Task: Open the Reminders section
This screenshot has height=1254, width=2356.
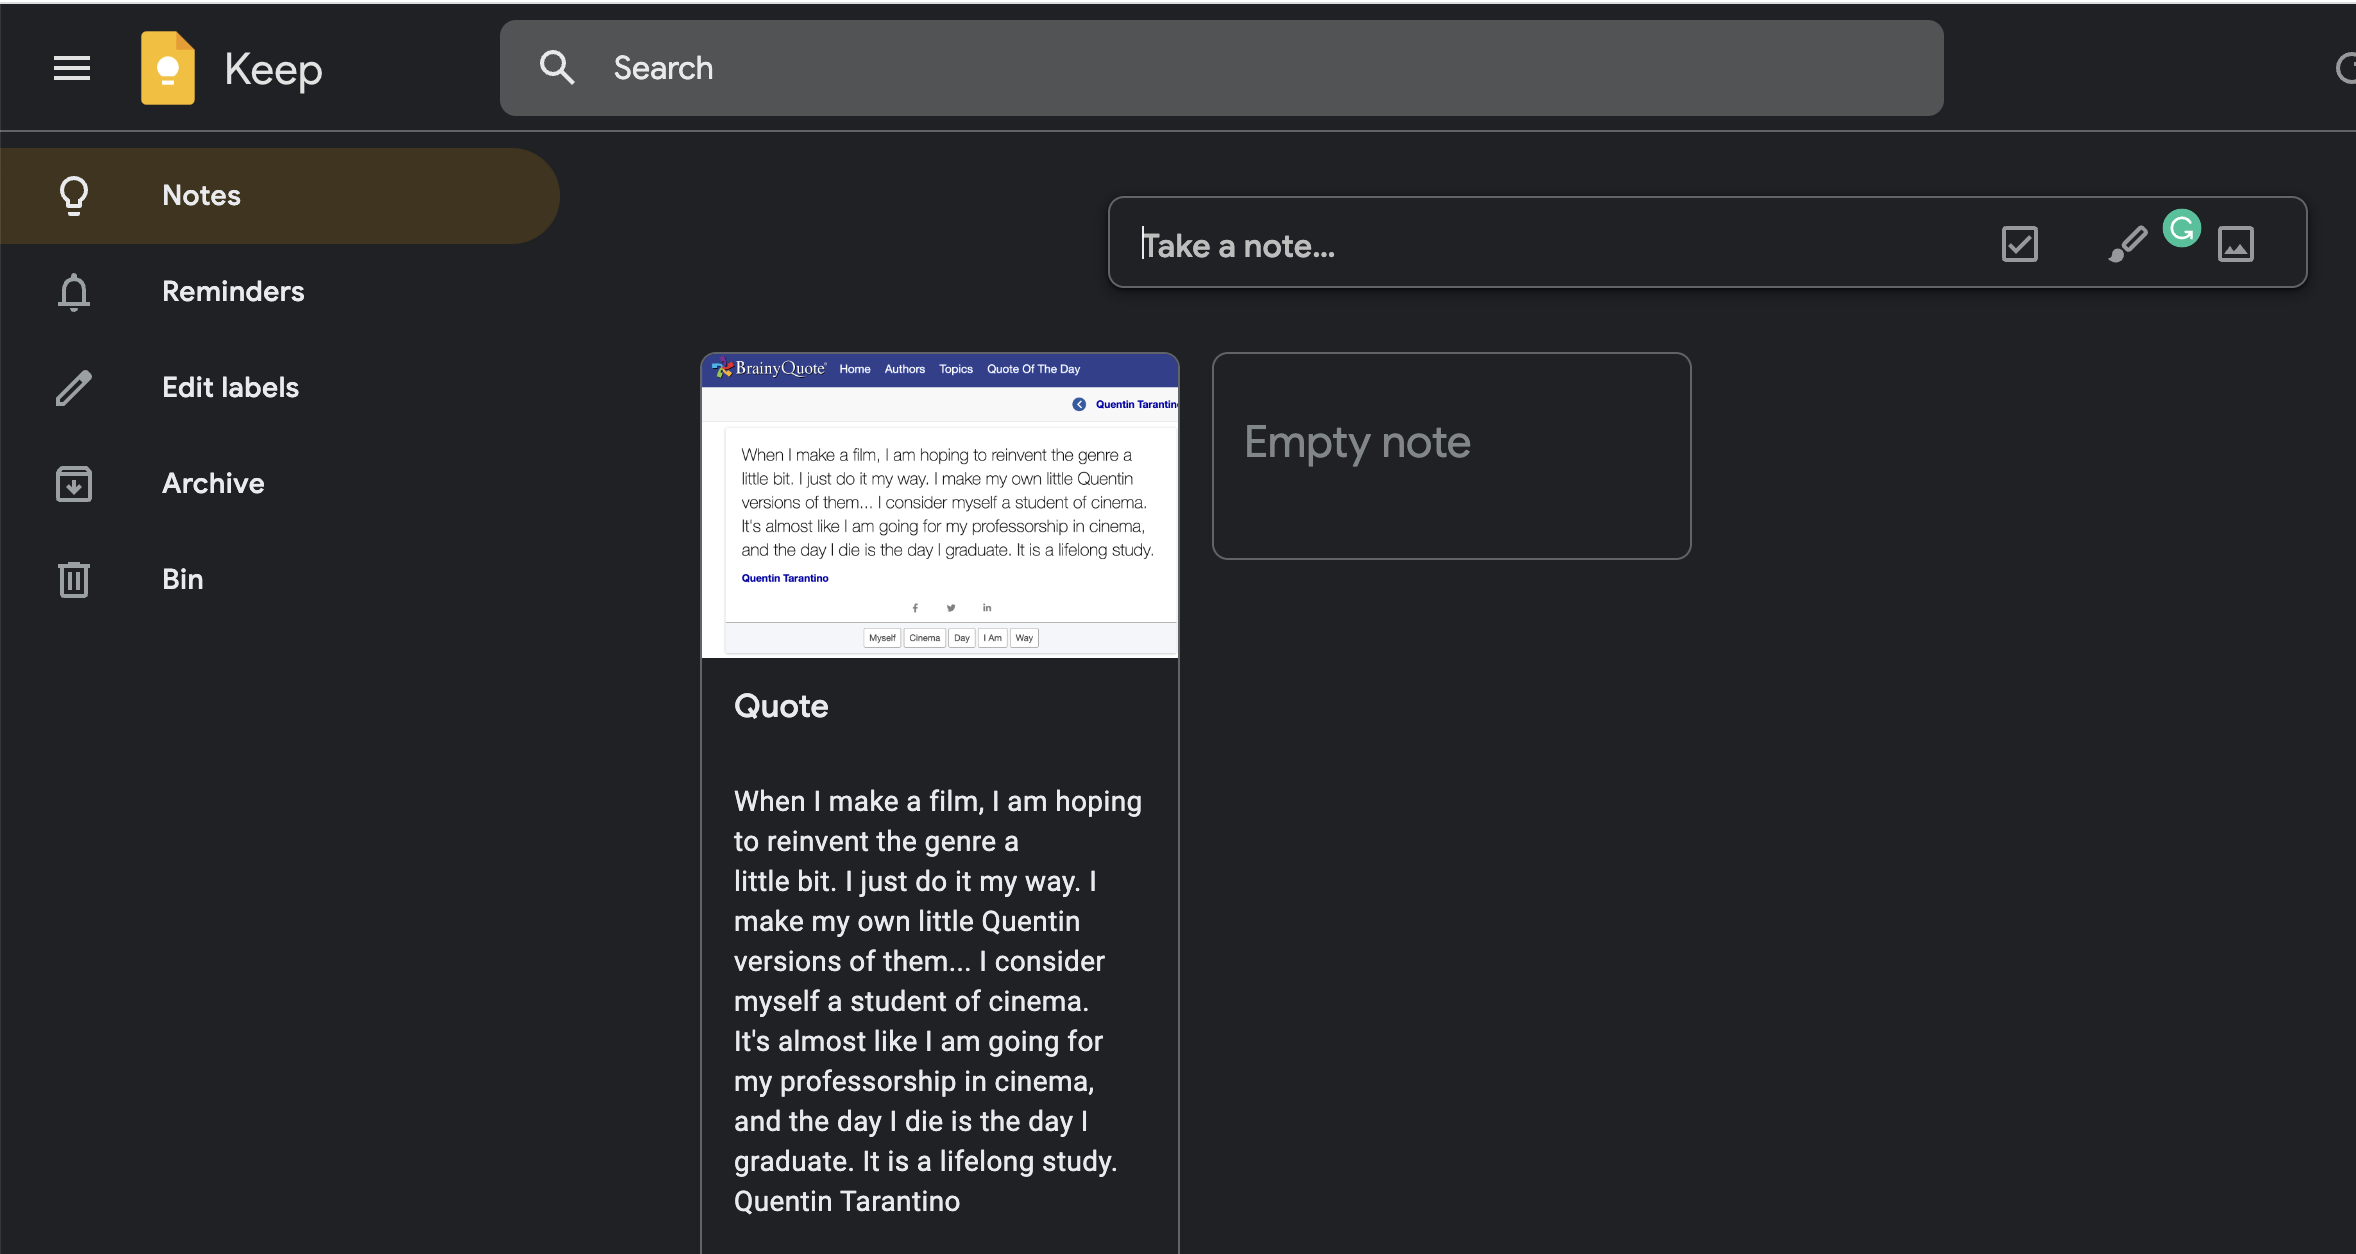Action: click(233, 291)
